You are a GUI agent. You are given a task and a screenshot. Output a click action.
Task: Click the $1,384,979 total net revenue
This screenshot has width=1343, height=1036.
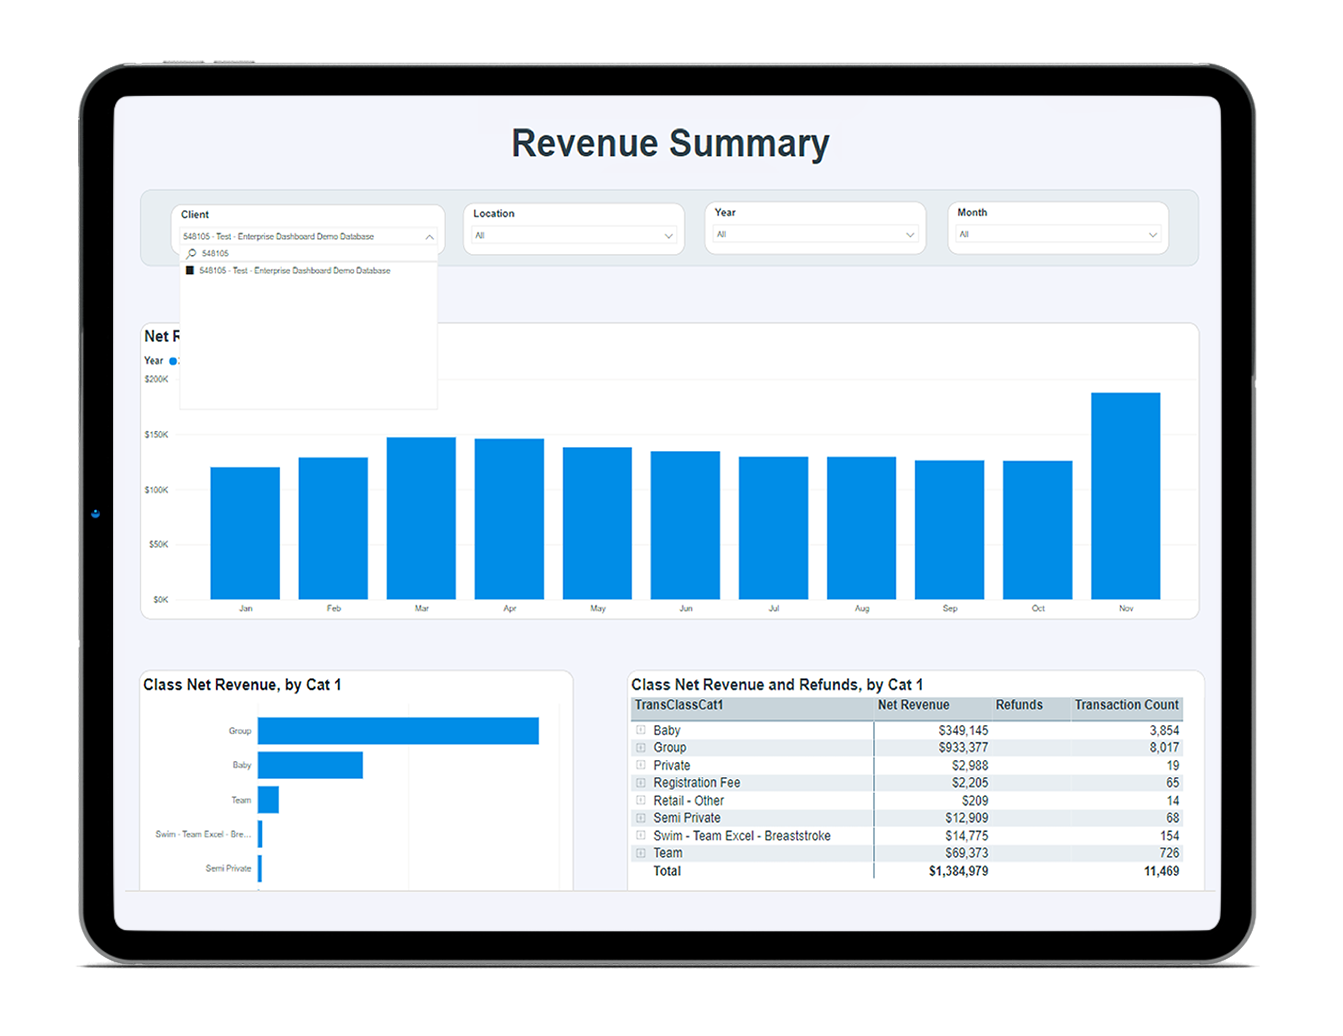[x=958, y=872]
